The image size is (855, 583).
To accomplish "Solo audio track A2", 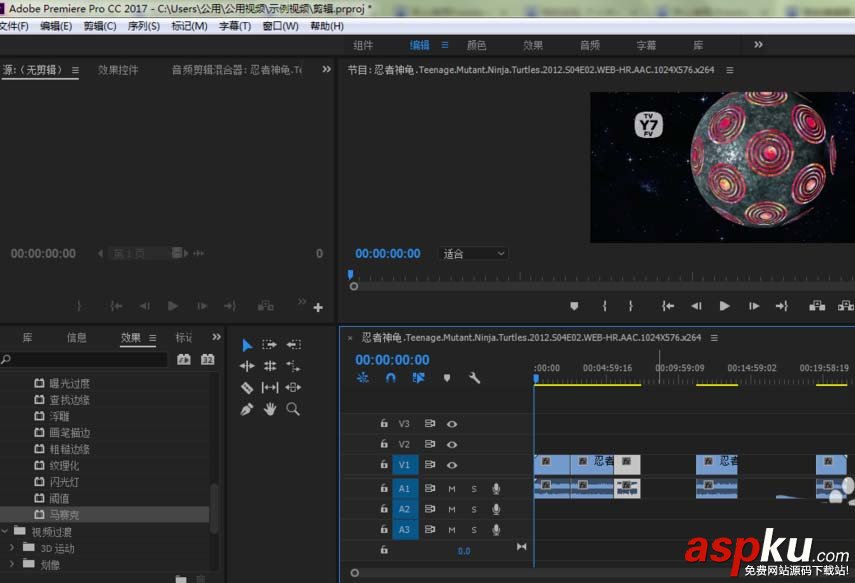I will point(474,509).
